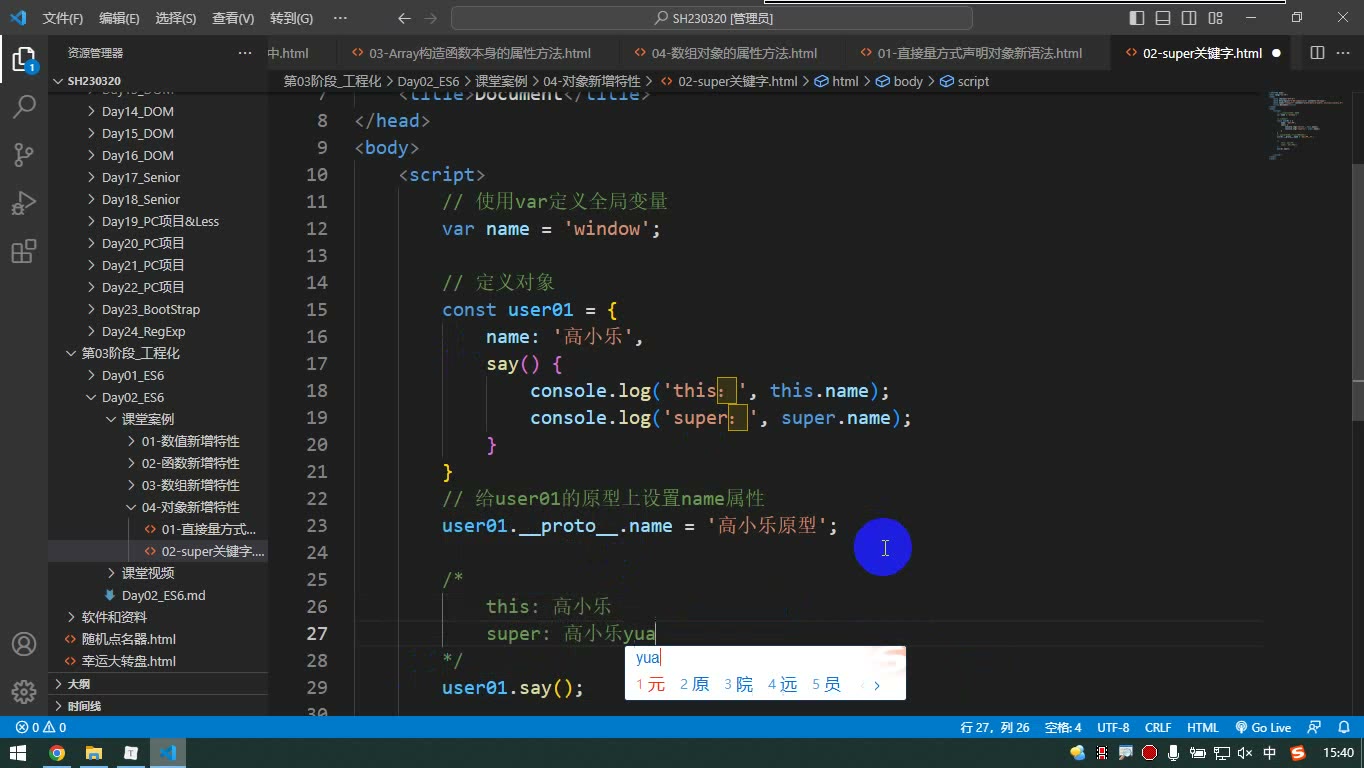Open the Manage gear settings icon
This screenshot has height=768, width=1364.
23,692
